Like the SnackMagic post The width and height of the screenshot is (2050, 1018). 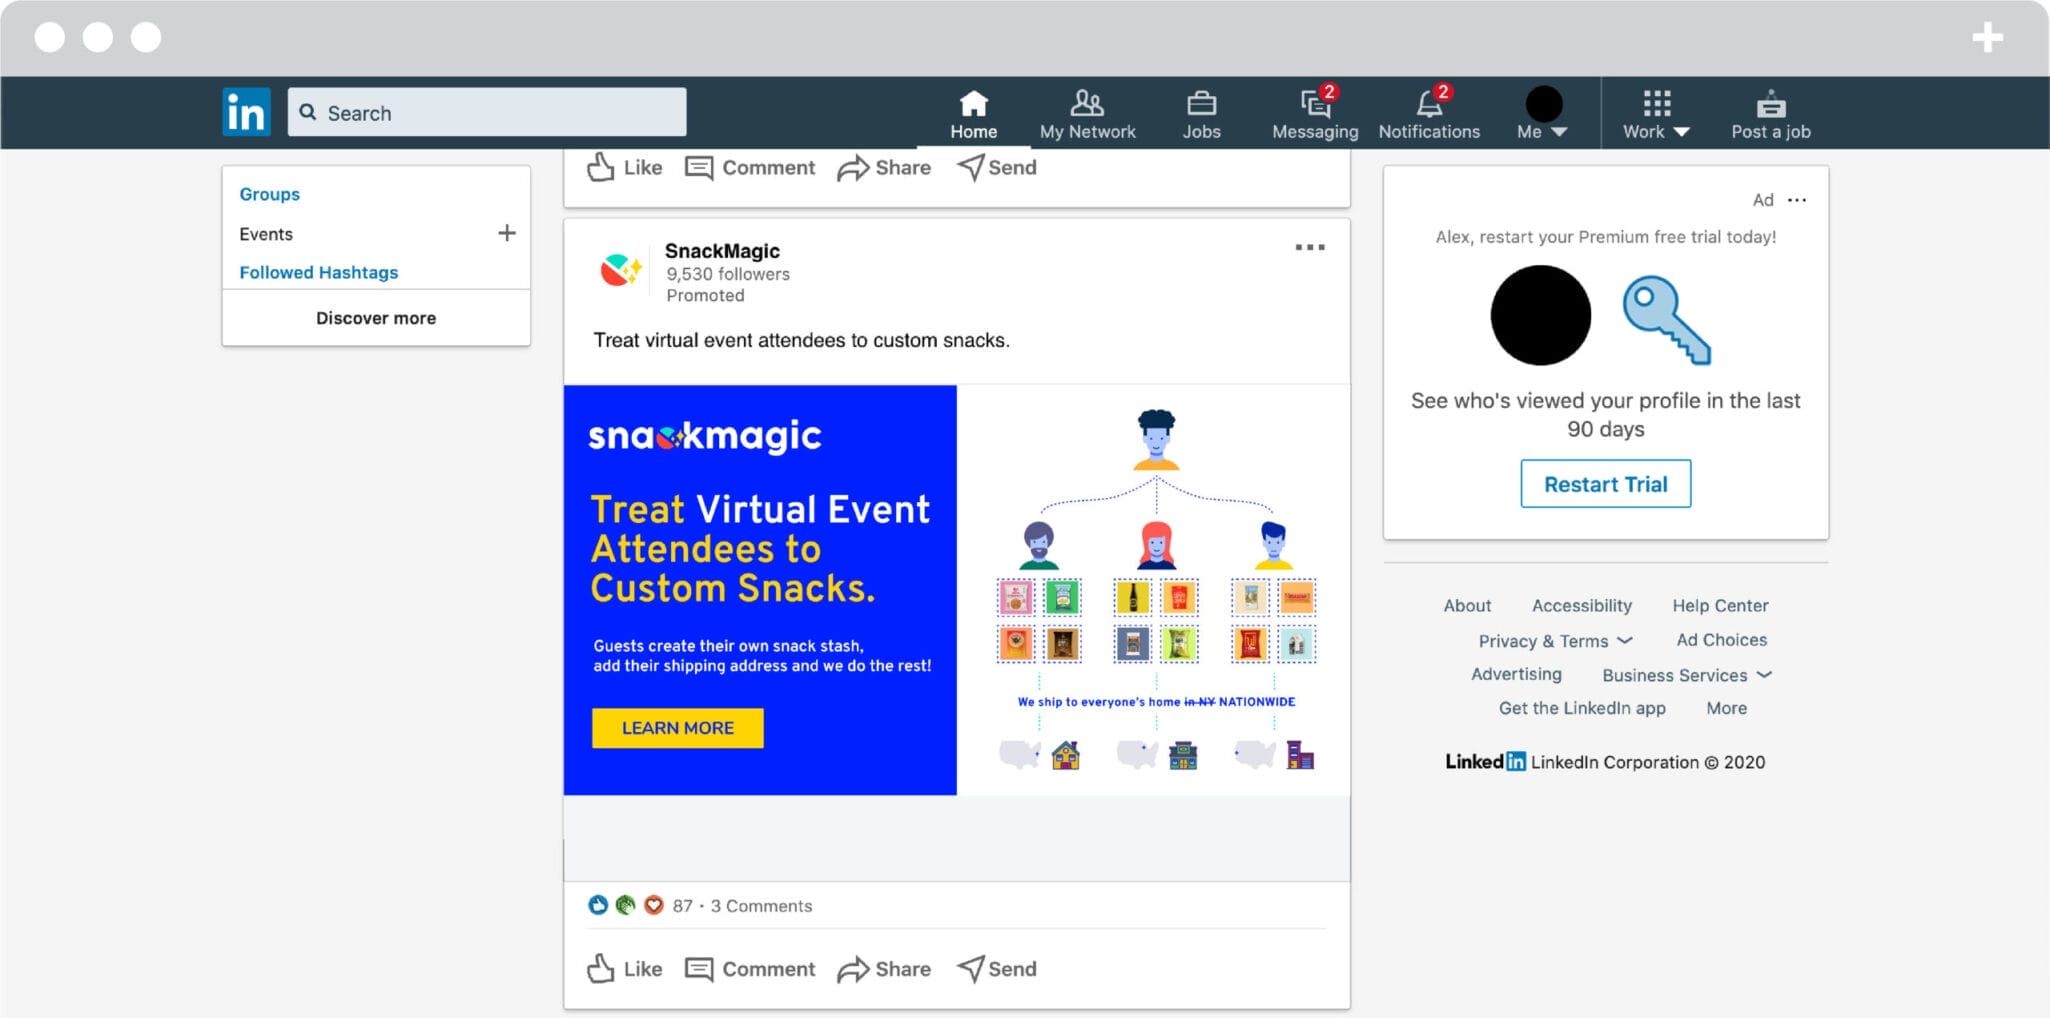click(x=625, y=968)
